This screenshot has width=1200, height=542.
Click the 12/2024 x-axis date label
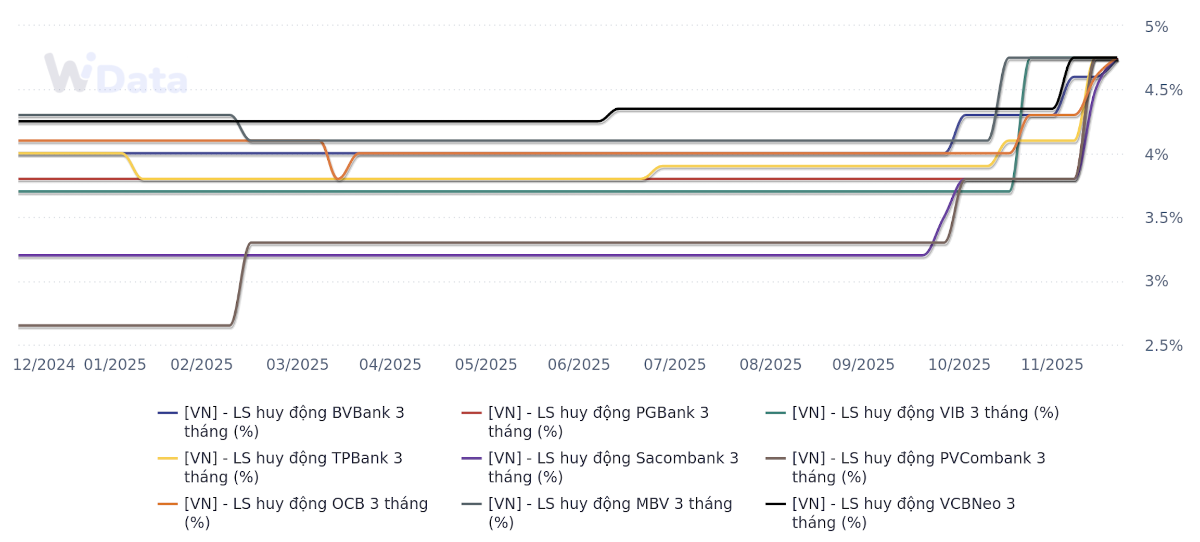click(44, 365)
